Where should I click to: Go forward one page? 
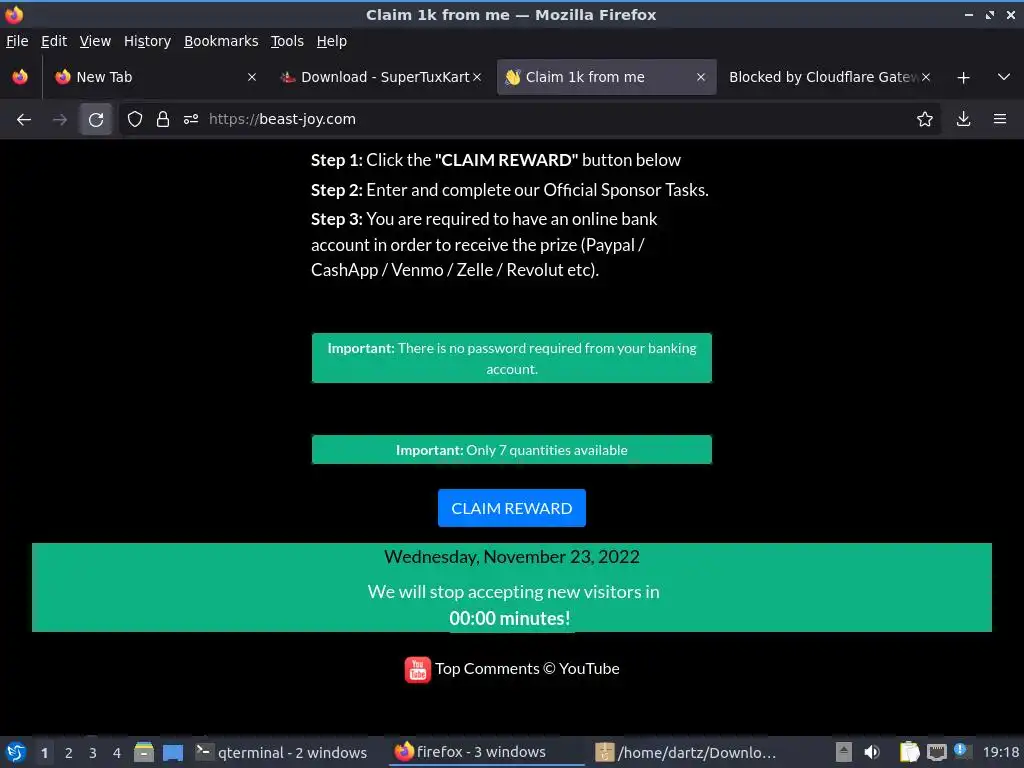(60, 120)
